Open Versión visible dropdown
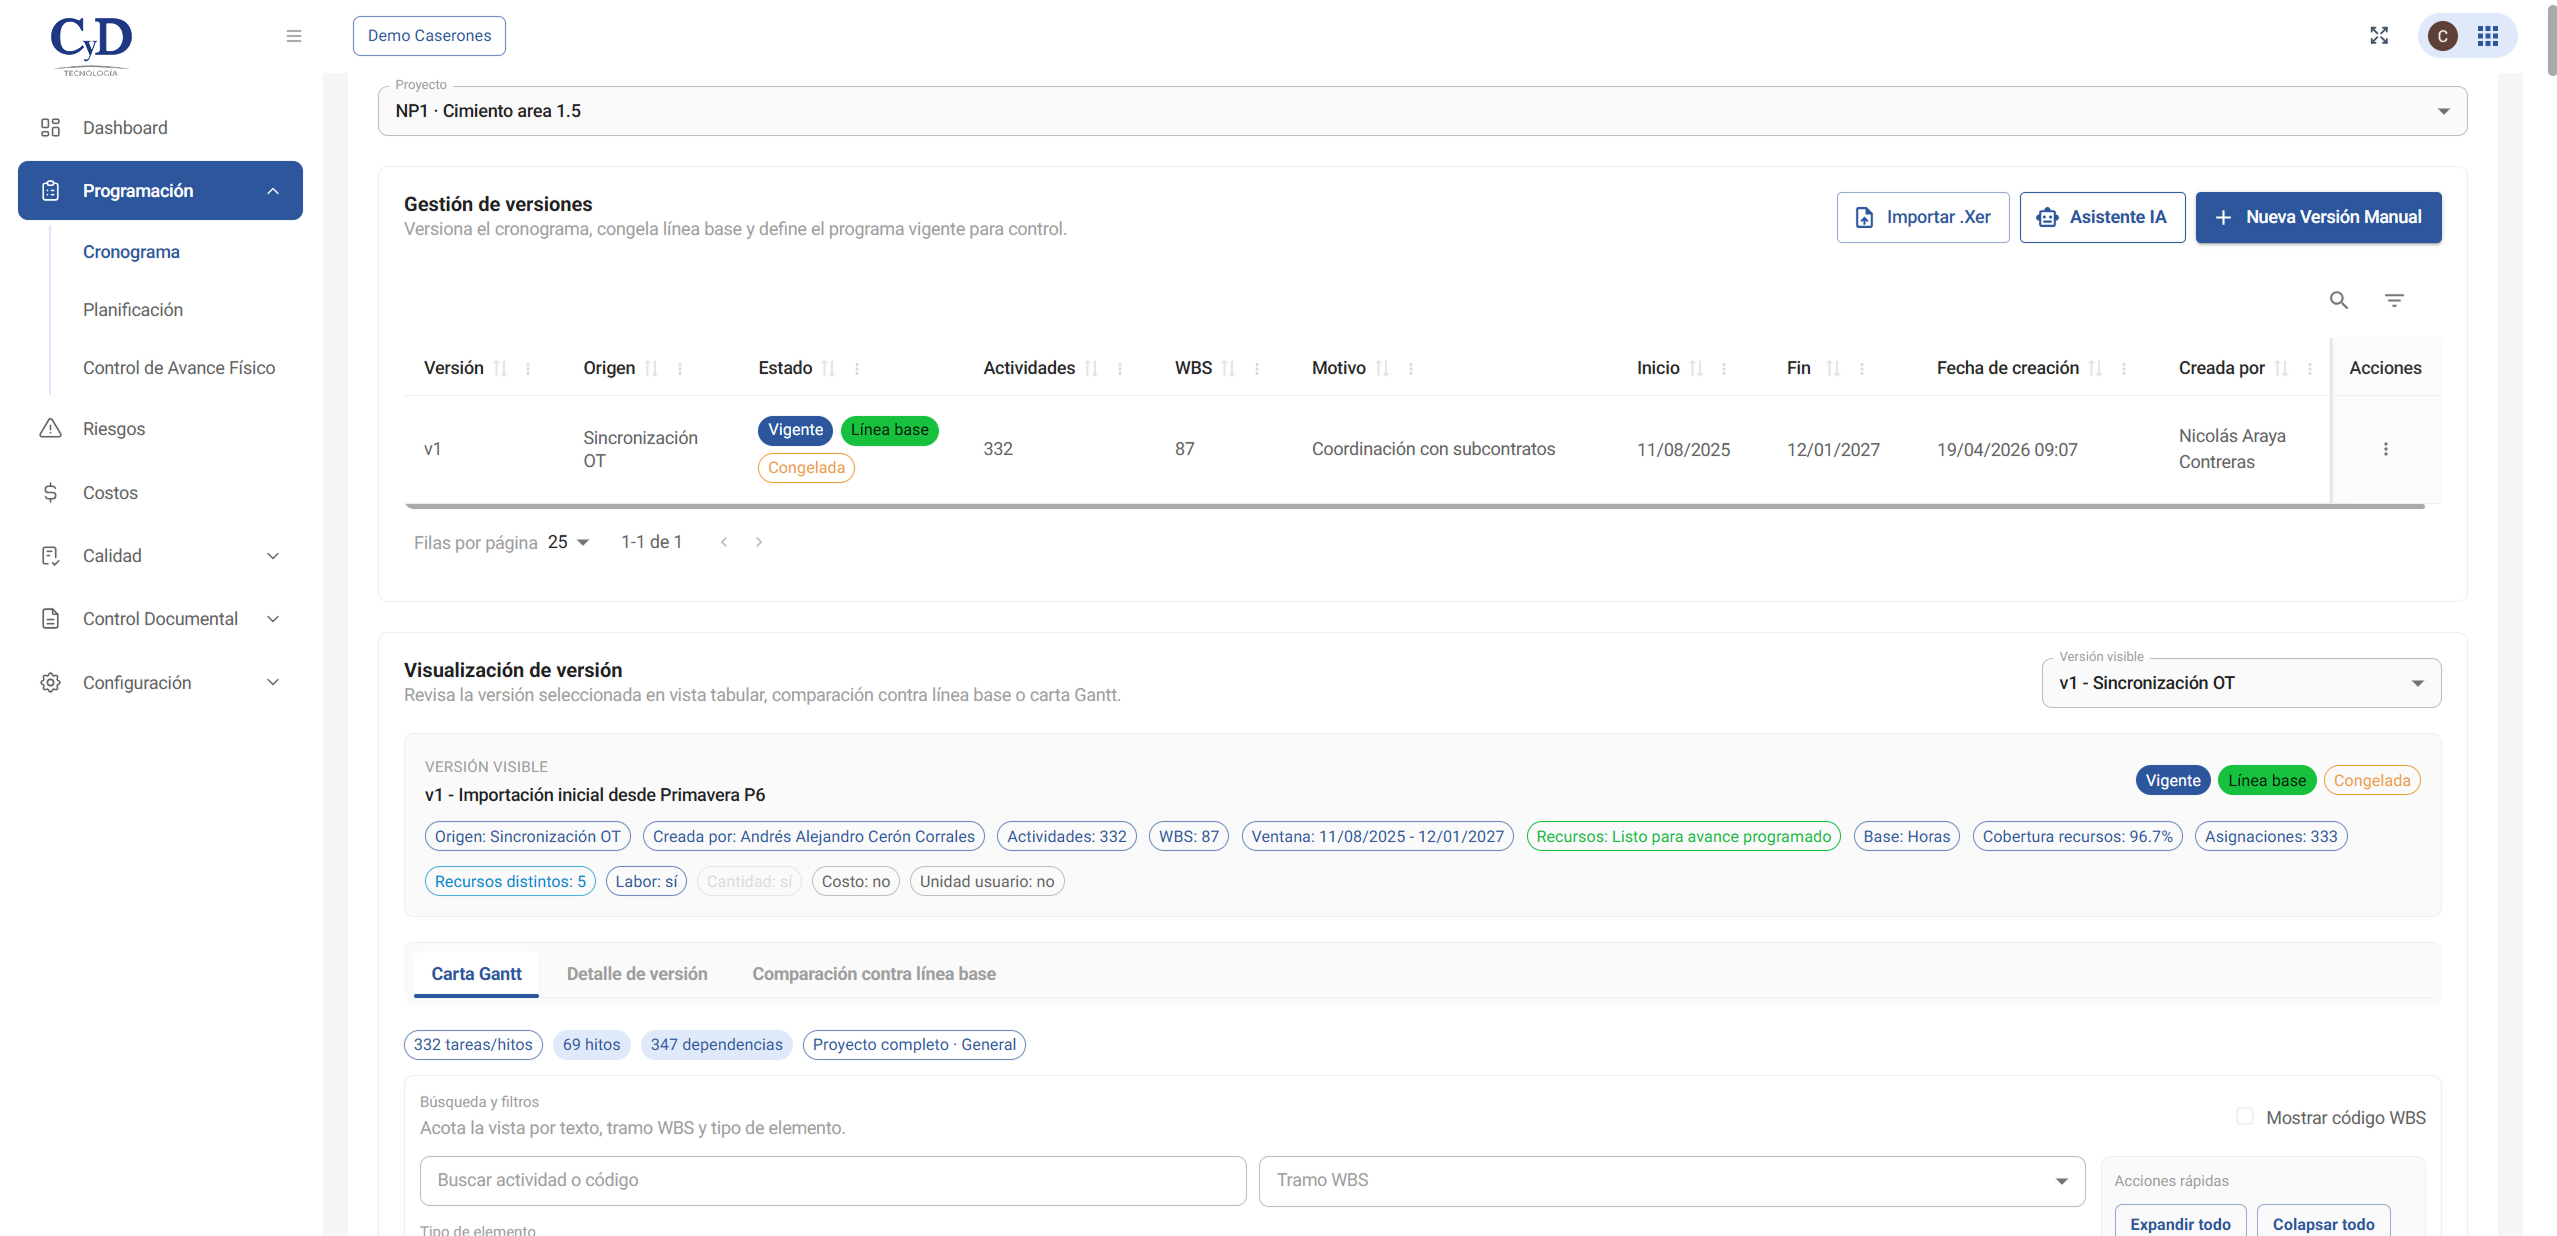Image resolution: width=2557 pixels, height=1236 pixels. pos(2241,683)
